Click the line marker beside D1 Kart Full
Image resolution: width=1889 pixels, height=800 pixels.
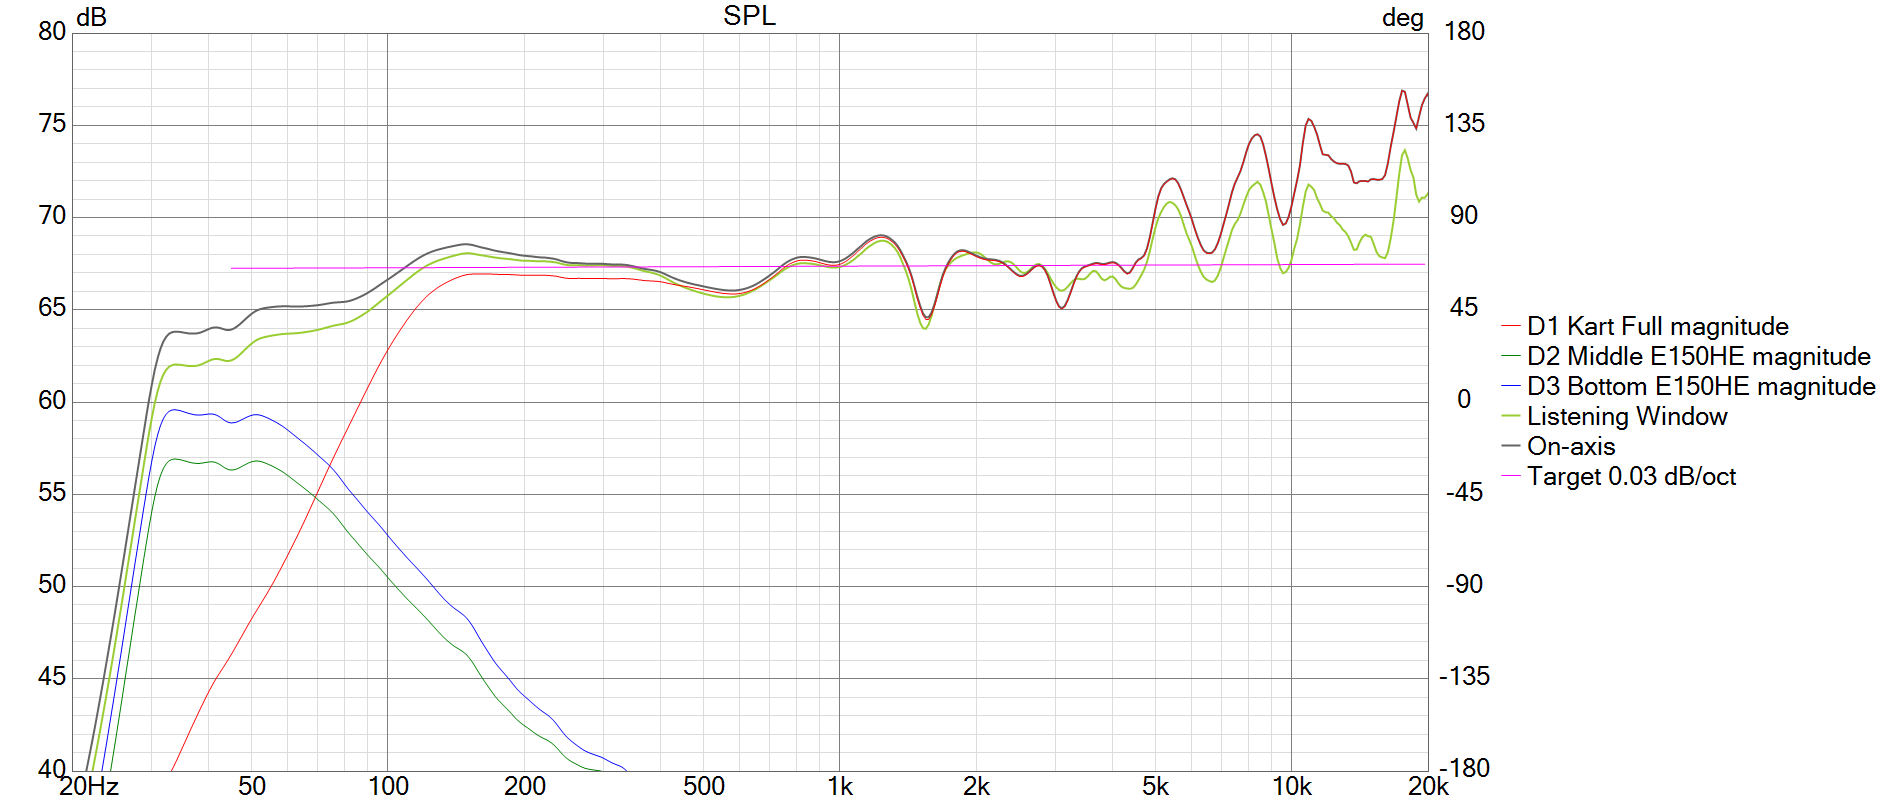coord(1510,326)
